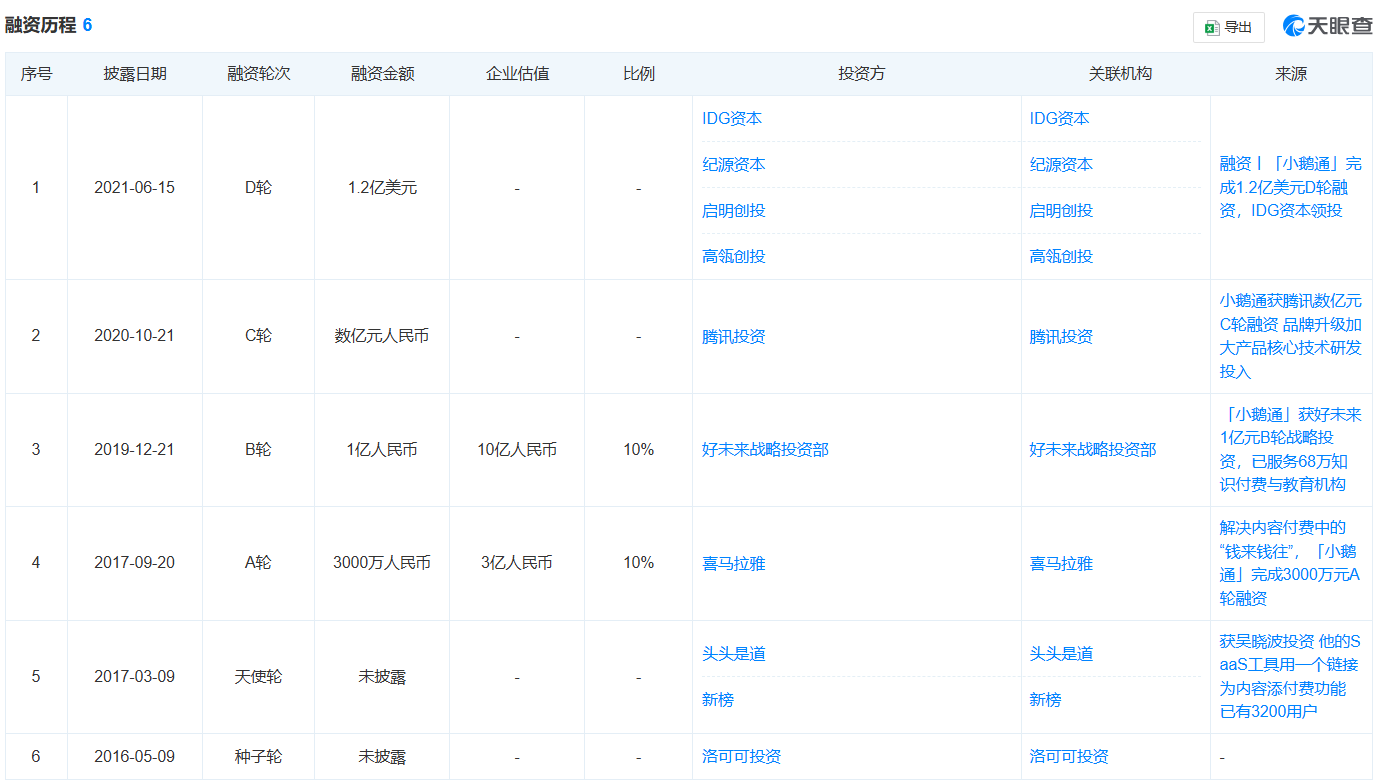The height and width of the screenshot is (781, 1380).
Task: Click the 天眼查 logo
Action: pos(1328,26)
